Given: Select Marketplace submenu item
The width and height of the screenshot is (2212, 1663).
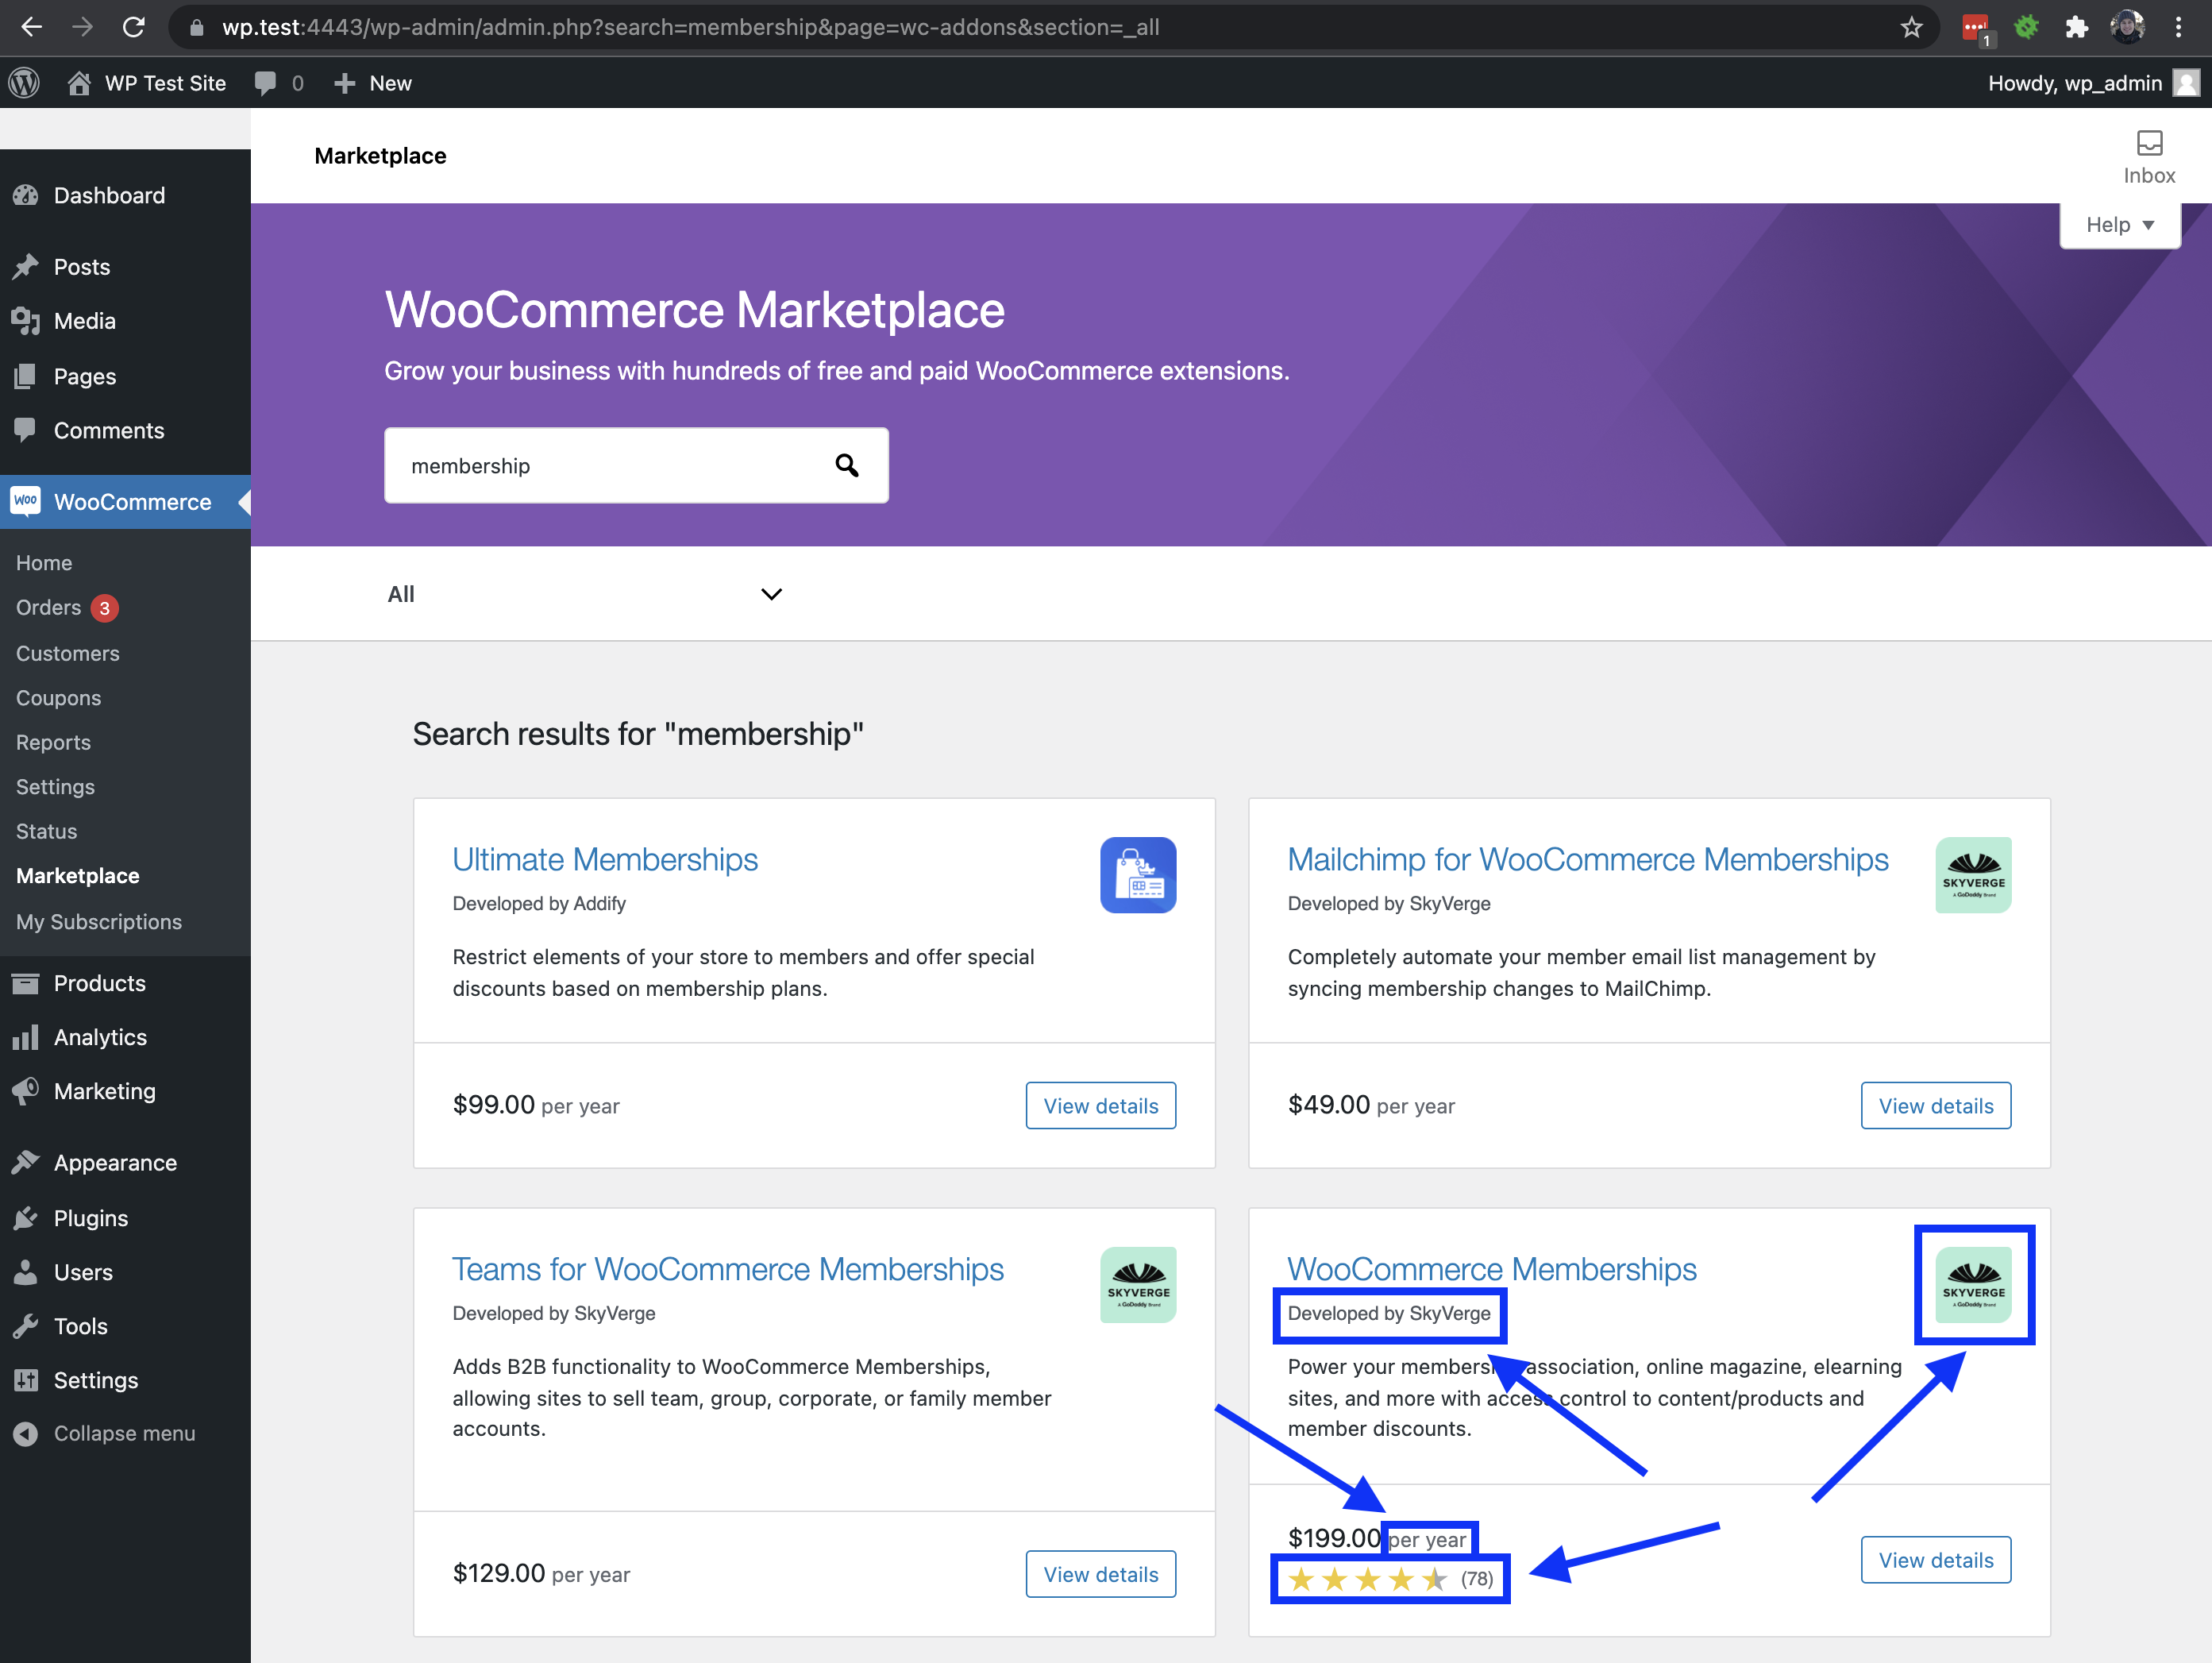Looking at the screenshot, I should point(77,876).
